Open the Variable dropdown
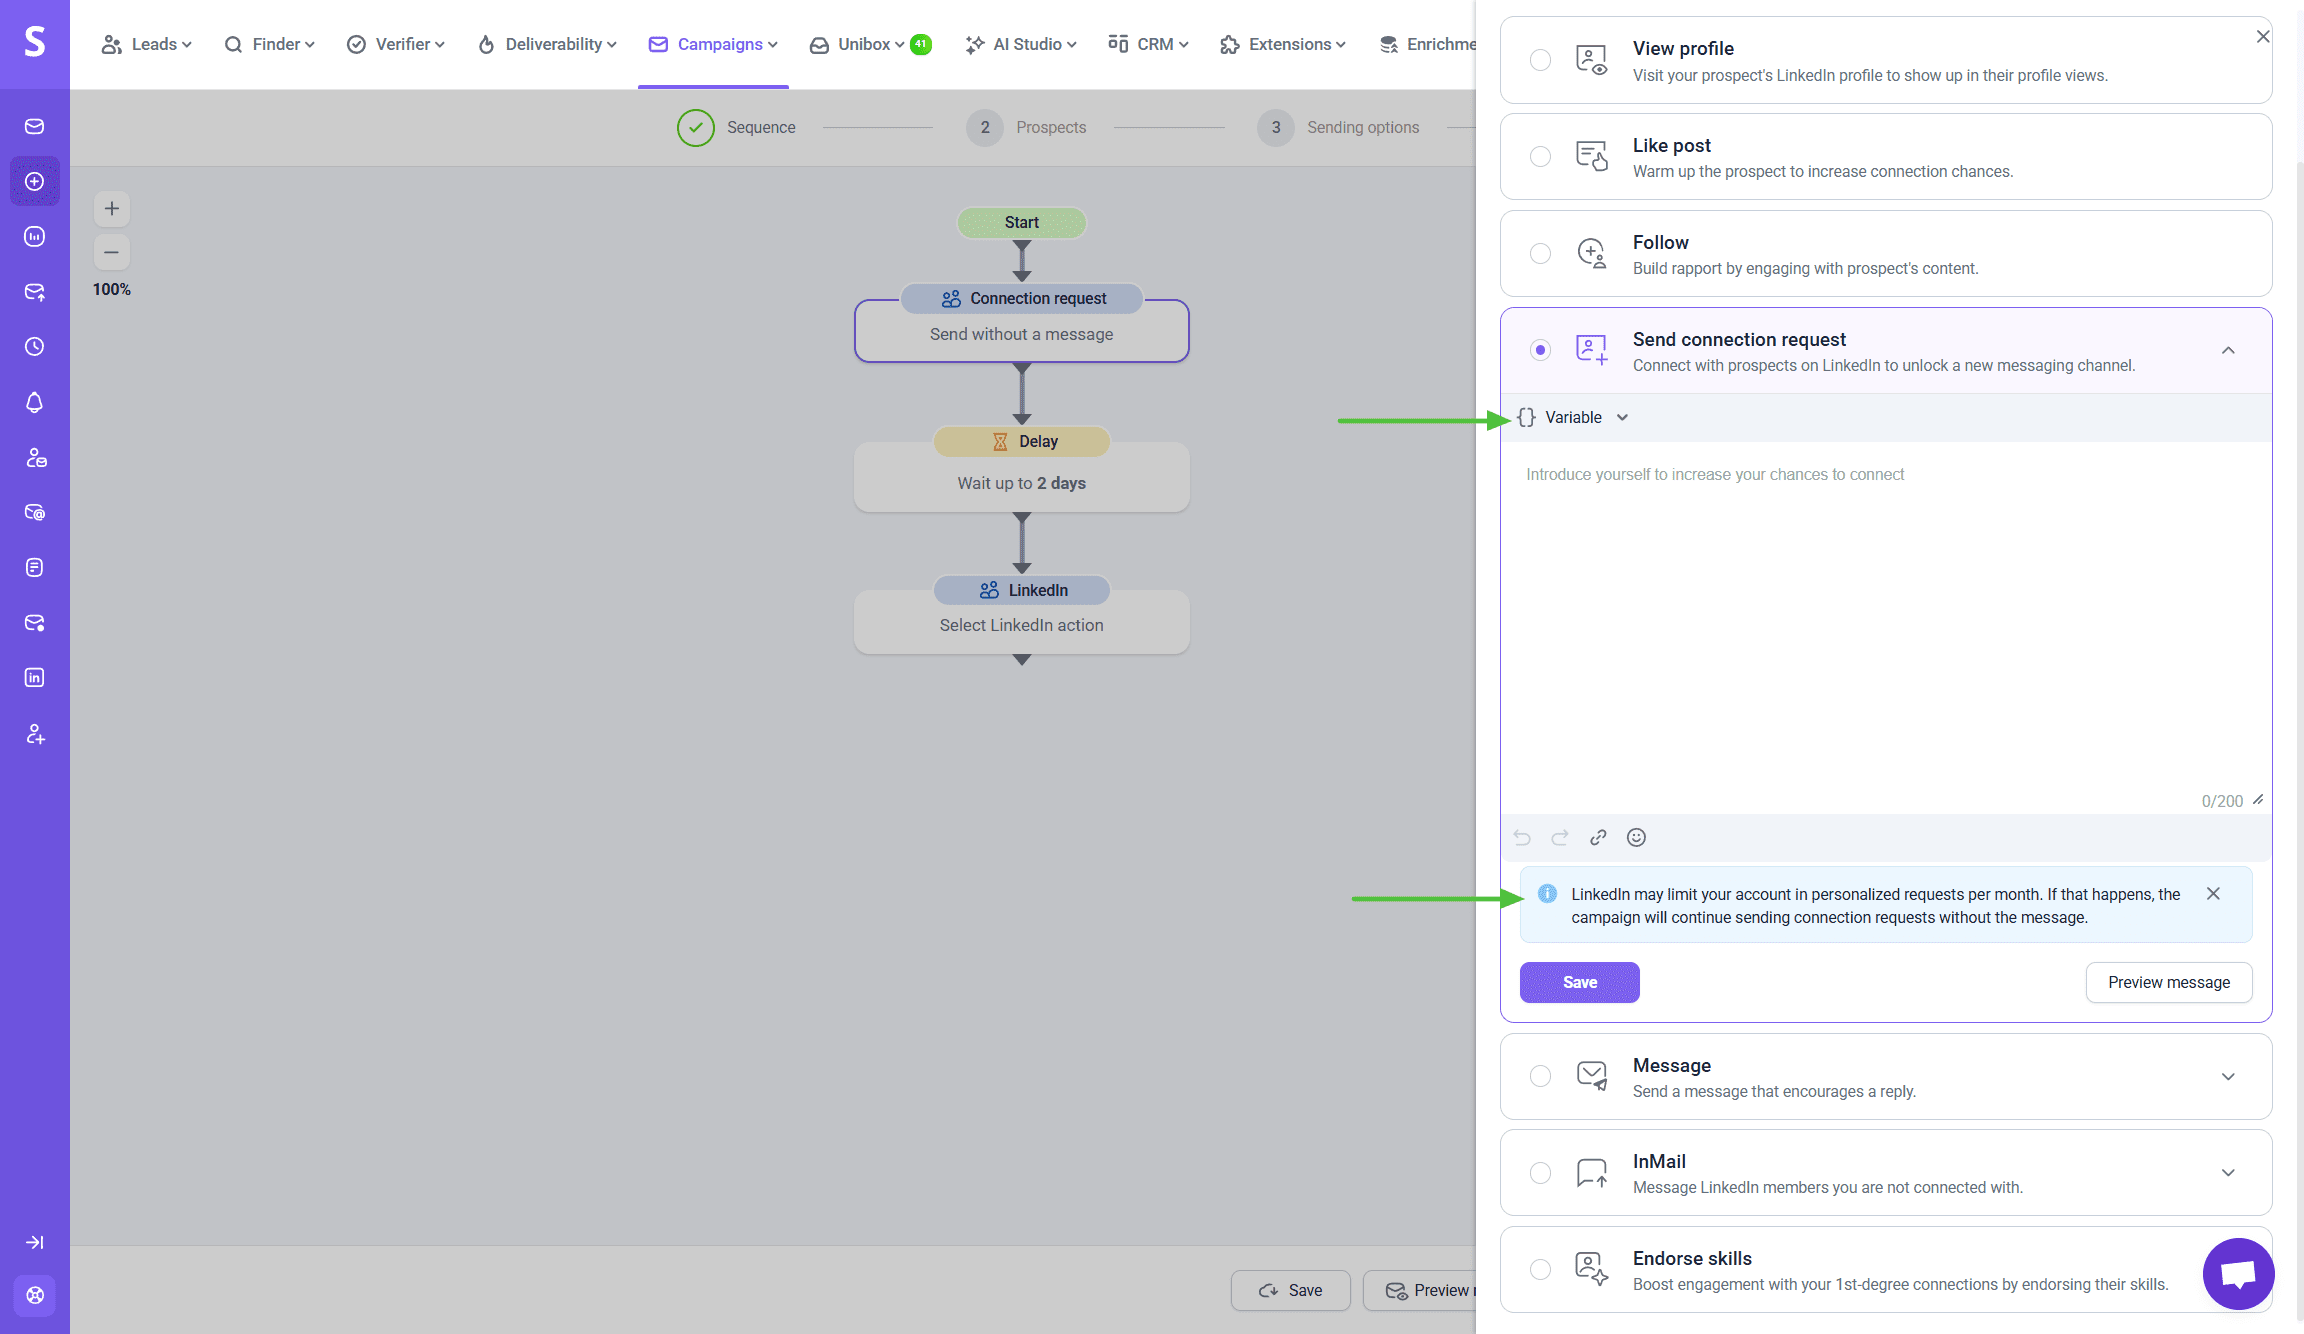The width and height of the screenshot is (2304, 1334). click(x=1574, y=418)
